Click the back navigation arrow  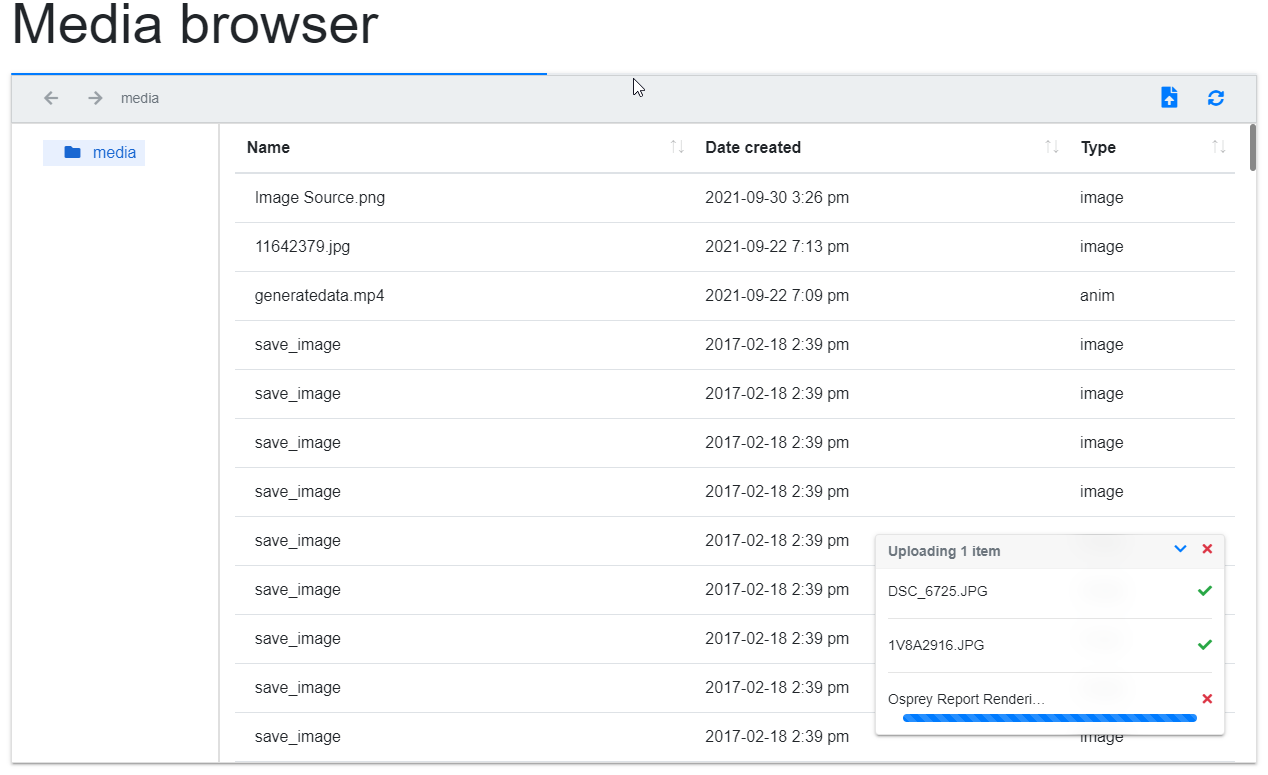(51, 98)
